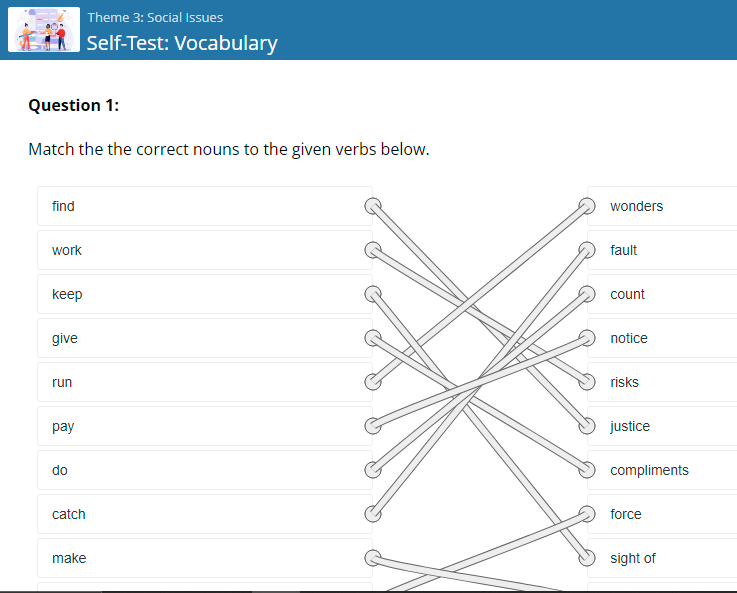
Task: Click the connector circle beside "work"
Action: pyautogui.click(x=372, y=250)
